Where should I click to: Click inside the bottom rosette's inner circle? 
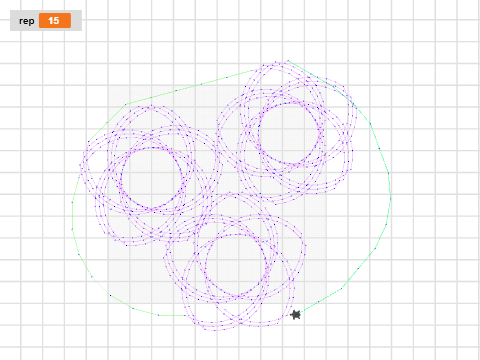click(236, 265)
